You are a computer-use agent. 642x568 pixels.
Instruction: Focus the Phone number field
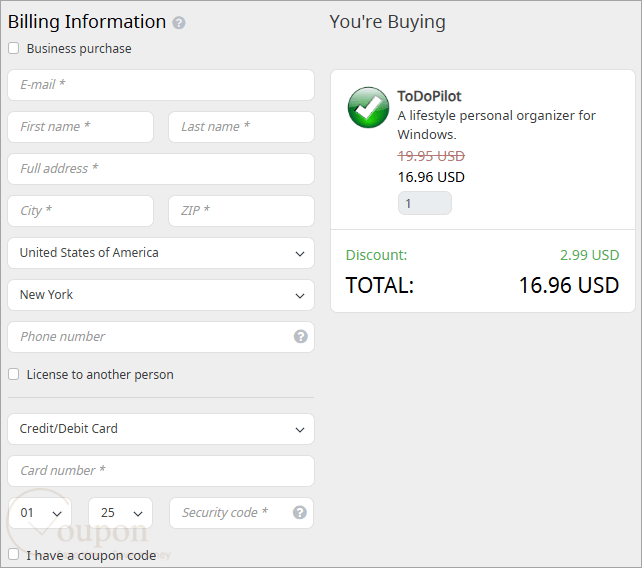(161, 337)
